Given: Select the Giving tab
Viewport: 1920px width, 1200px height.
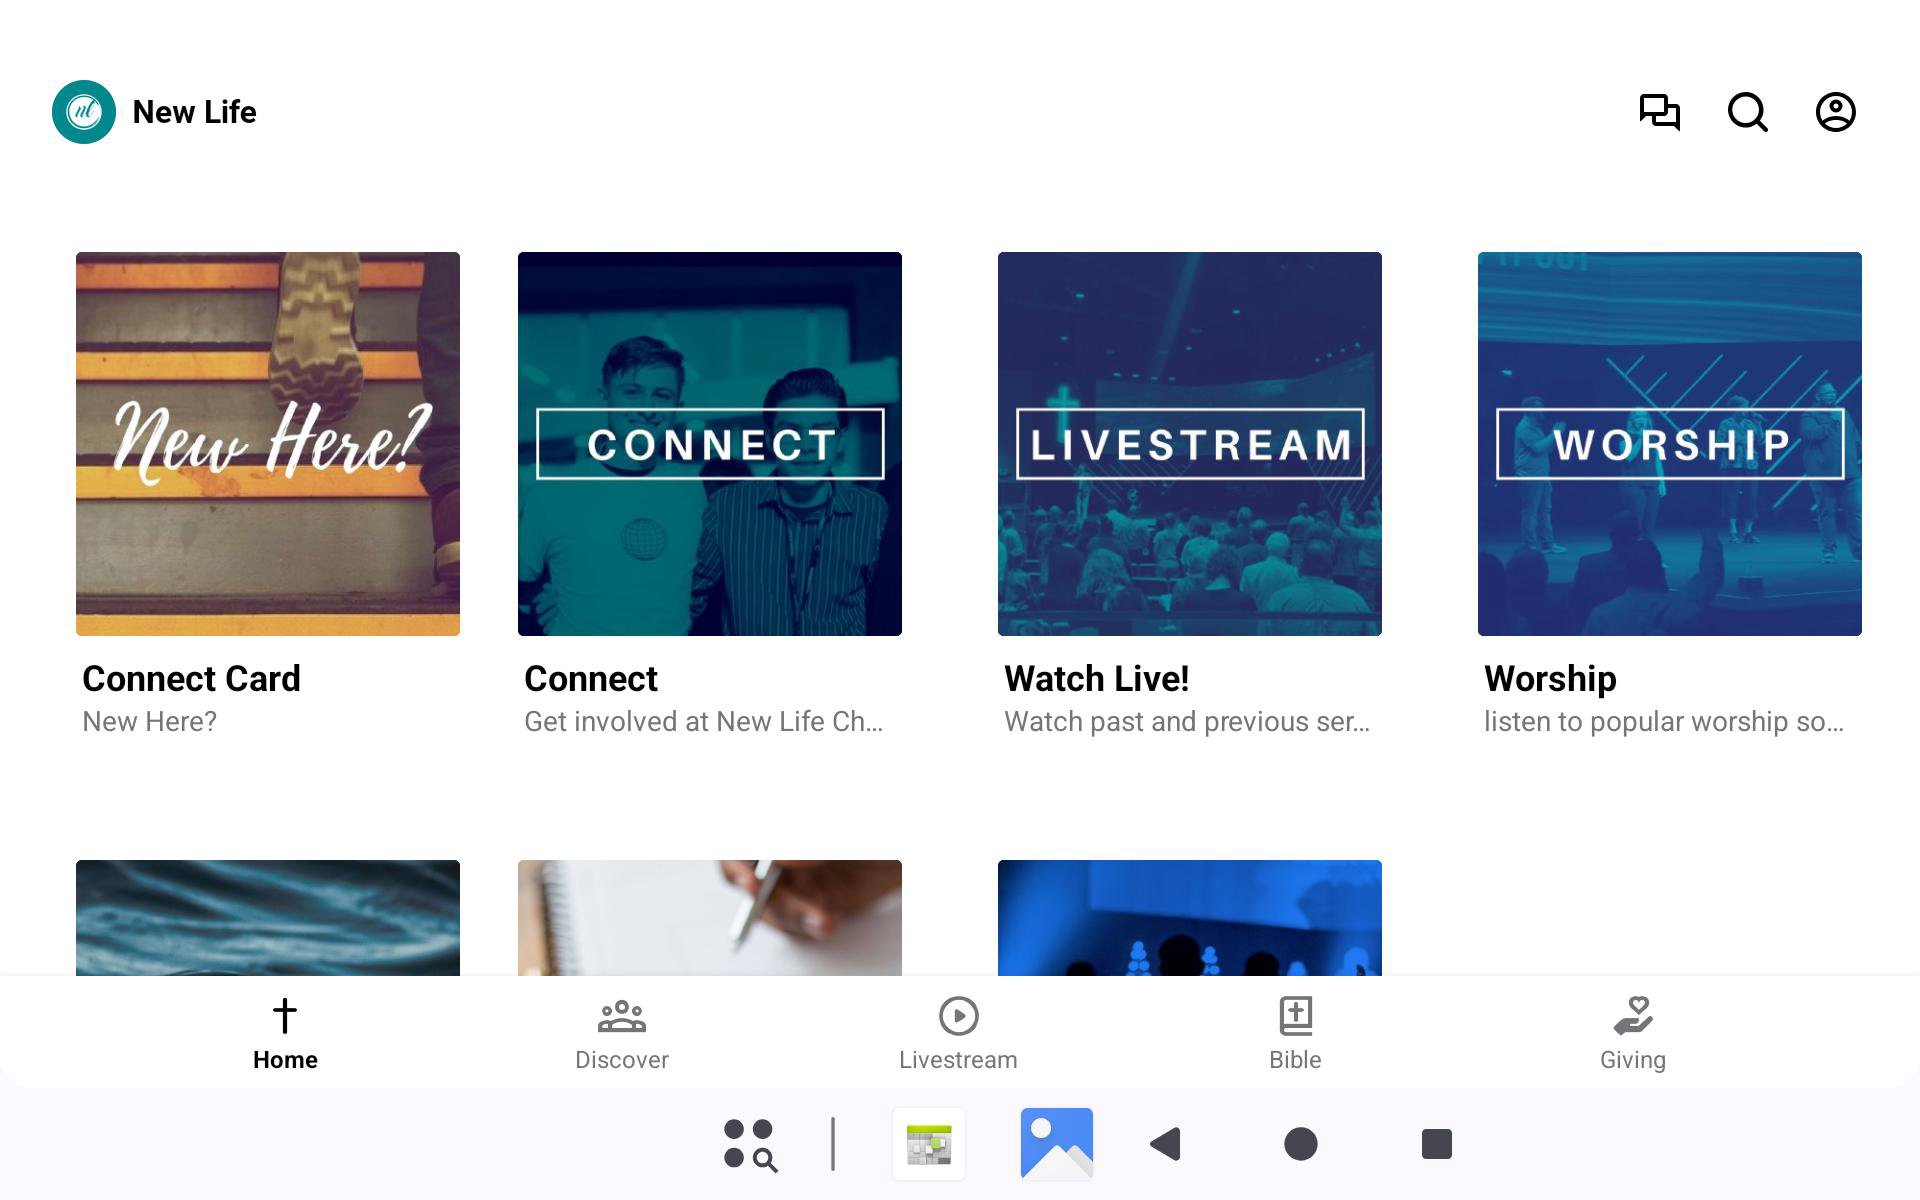Looking at the screenshot, I should (x=1632, y=1034).
